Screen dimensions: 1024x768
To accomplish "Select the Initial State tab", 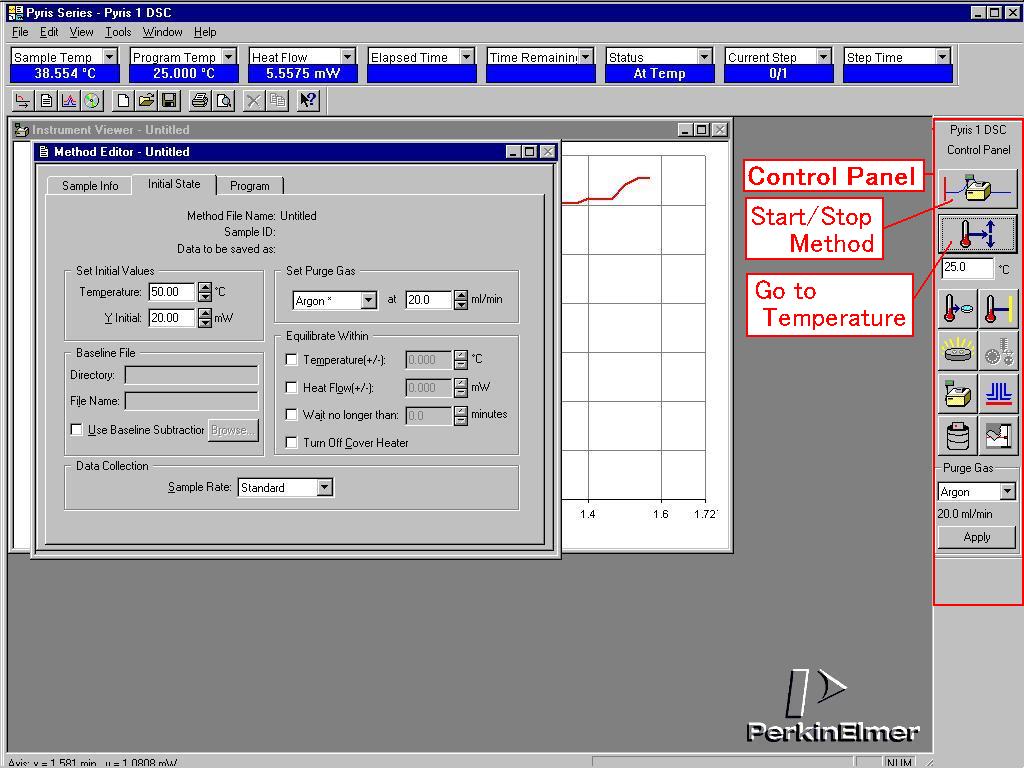I will point(174,184).
